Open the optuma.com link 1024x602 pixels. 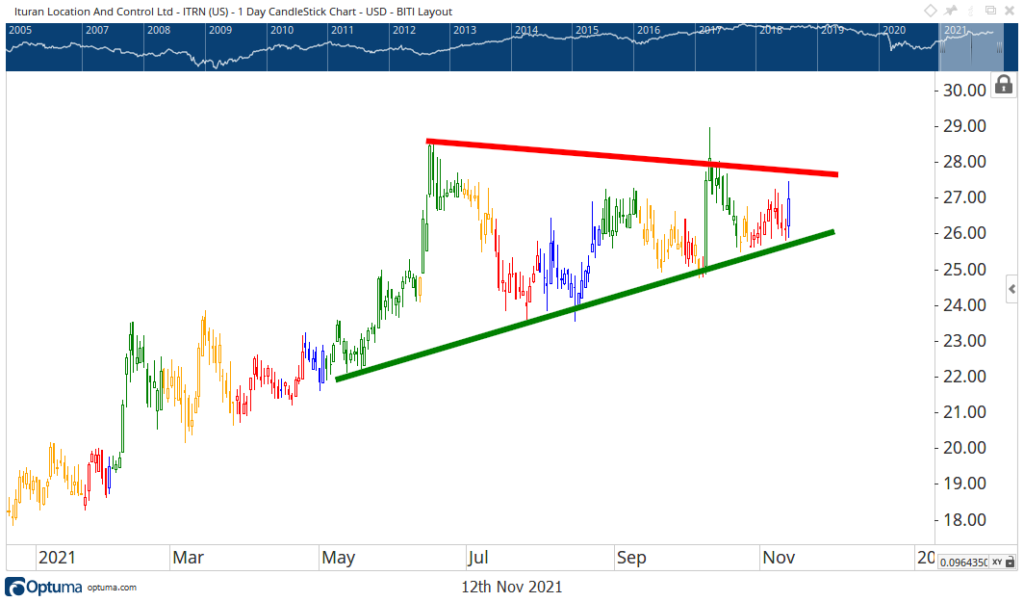(112, 588)
